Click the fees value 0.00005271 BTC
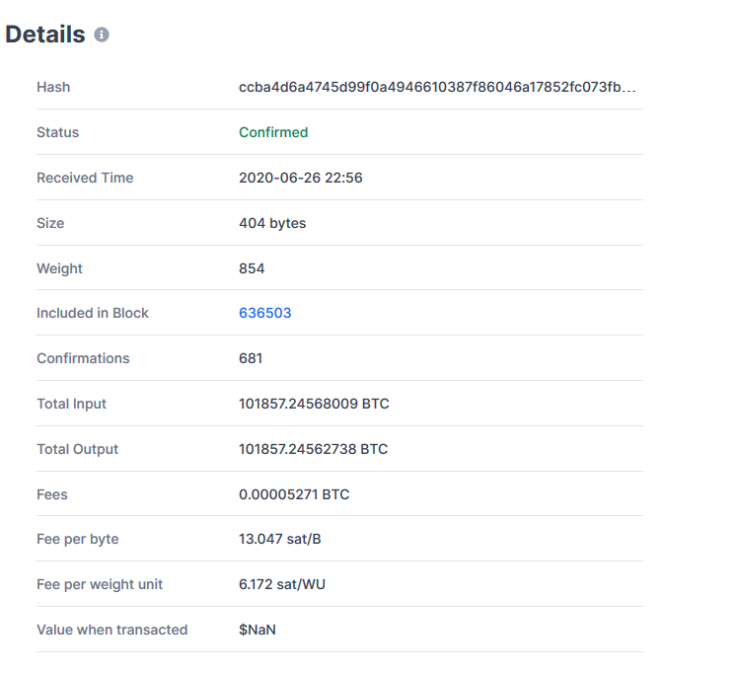This screenshot has height=673, width=736. [x=294, y=495]
